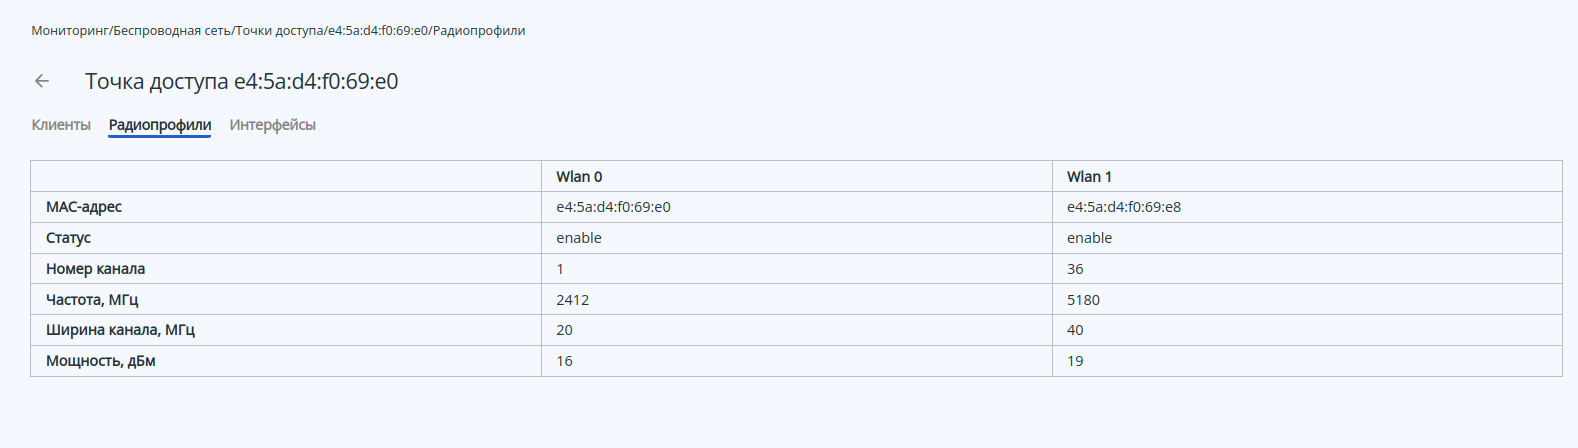Image resolution: width=1578 pixels, height=448 pixels.
Task: Click the breadcrumb path at top
Action: point(278,31)
